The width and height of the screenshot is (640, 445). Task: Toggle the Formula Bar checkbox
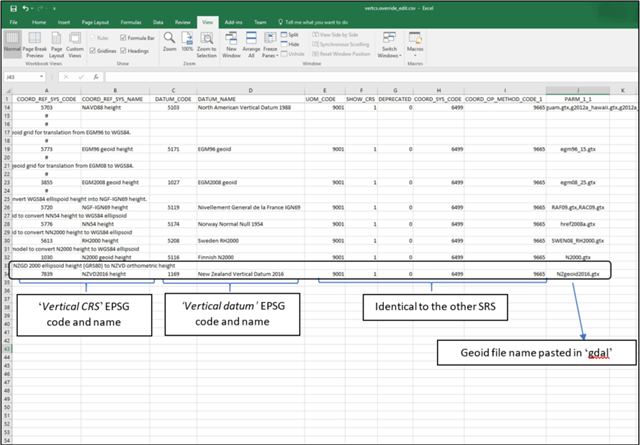(124, 37)
